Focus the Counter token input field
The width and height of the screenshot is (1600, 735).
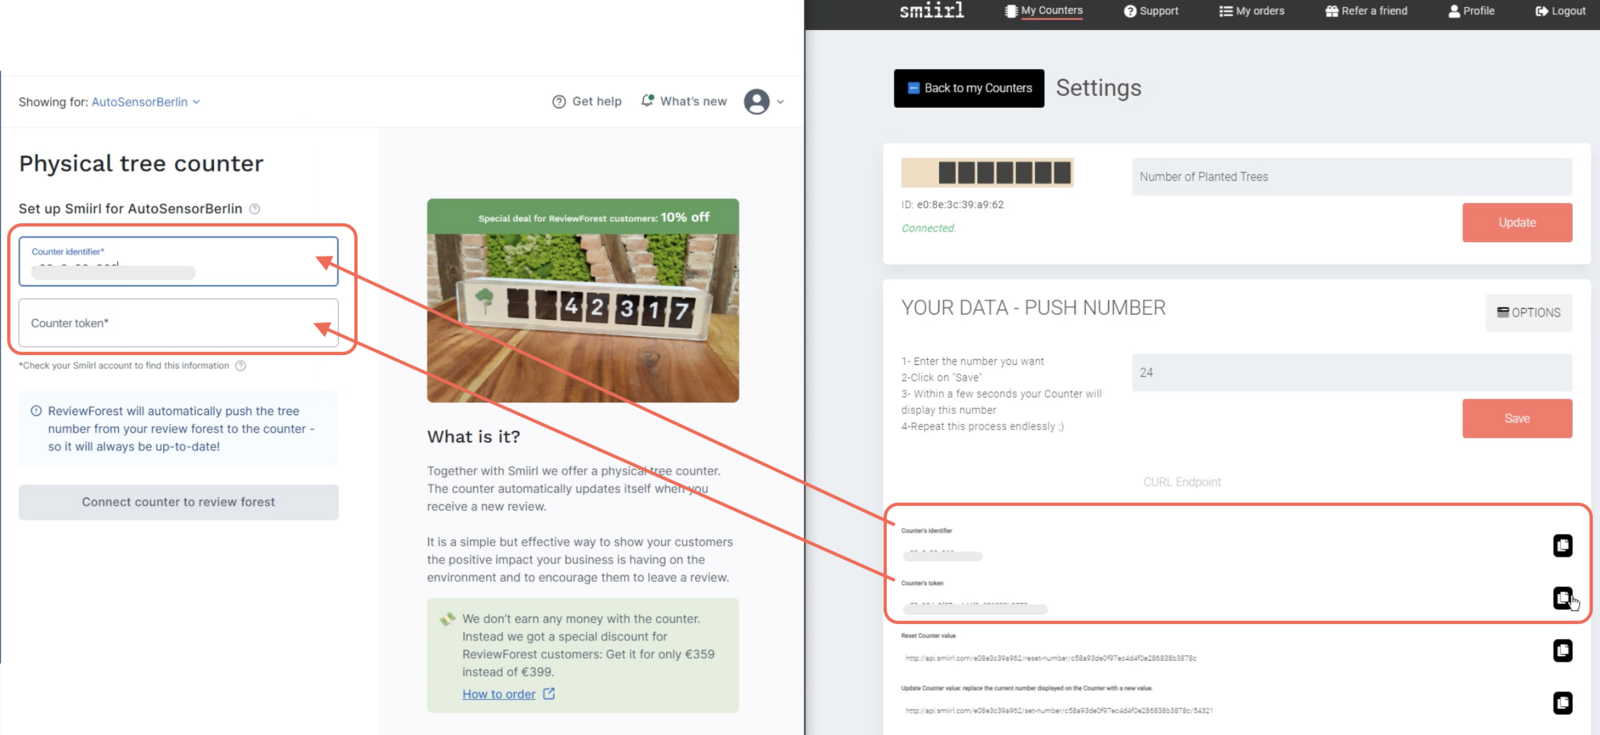178,323
